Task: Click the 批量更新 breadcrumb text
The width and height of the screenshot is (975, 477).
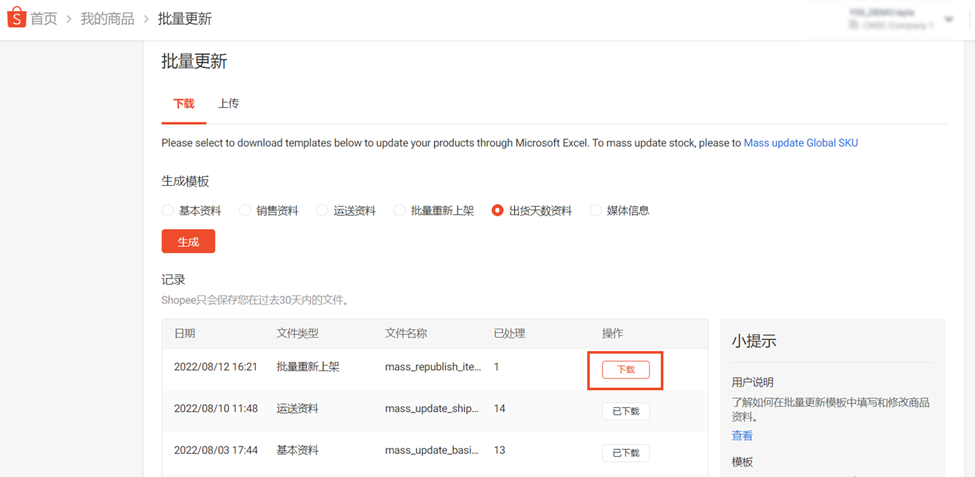Action: [x=185, y=19]
